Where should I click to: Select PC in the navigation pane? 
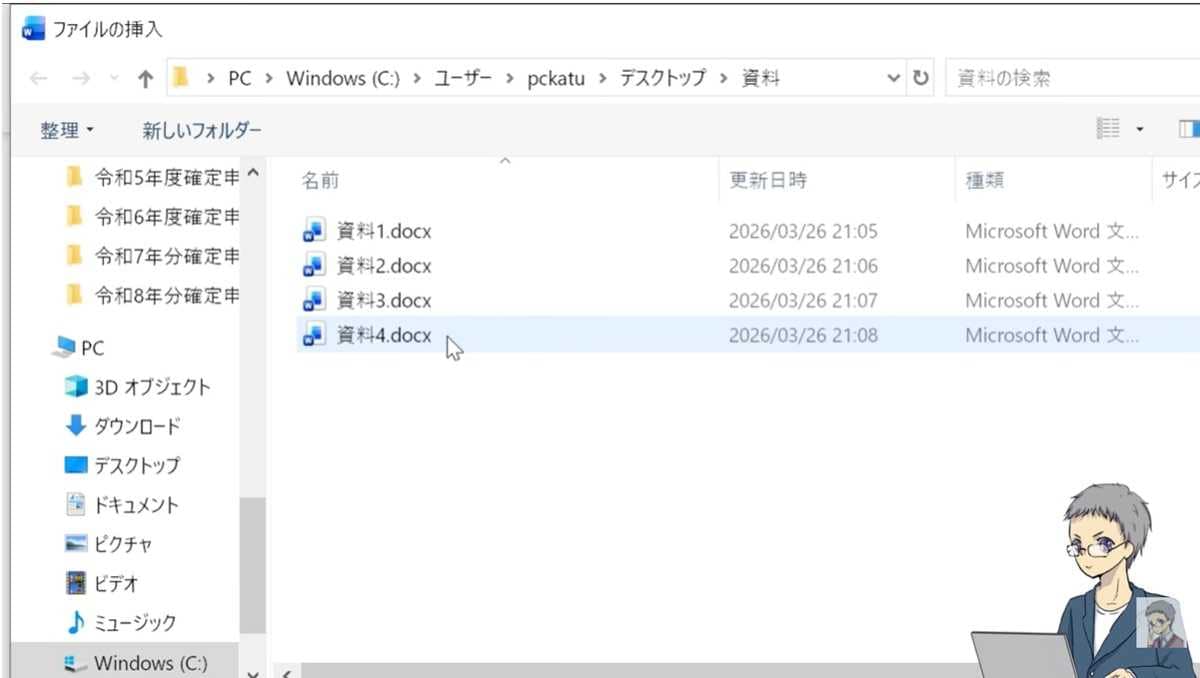tap(80, 348)
